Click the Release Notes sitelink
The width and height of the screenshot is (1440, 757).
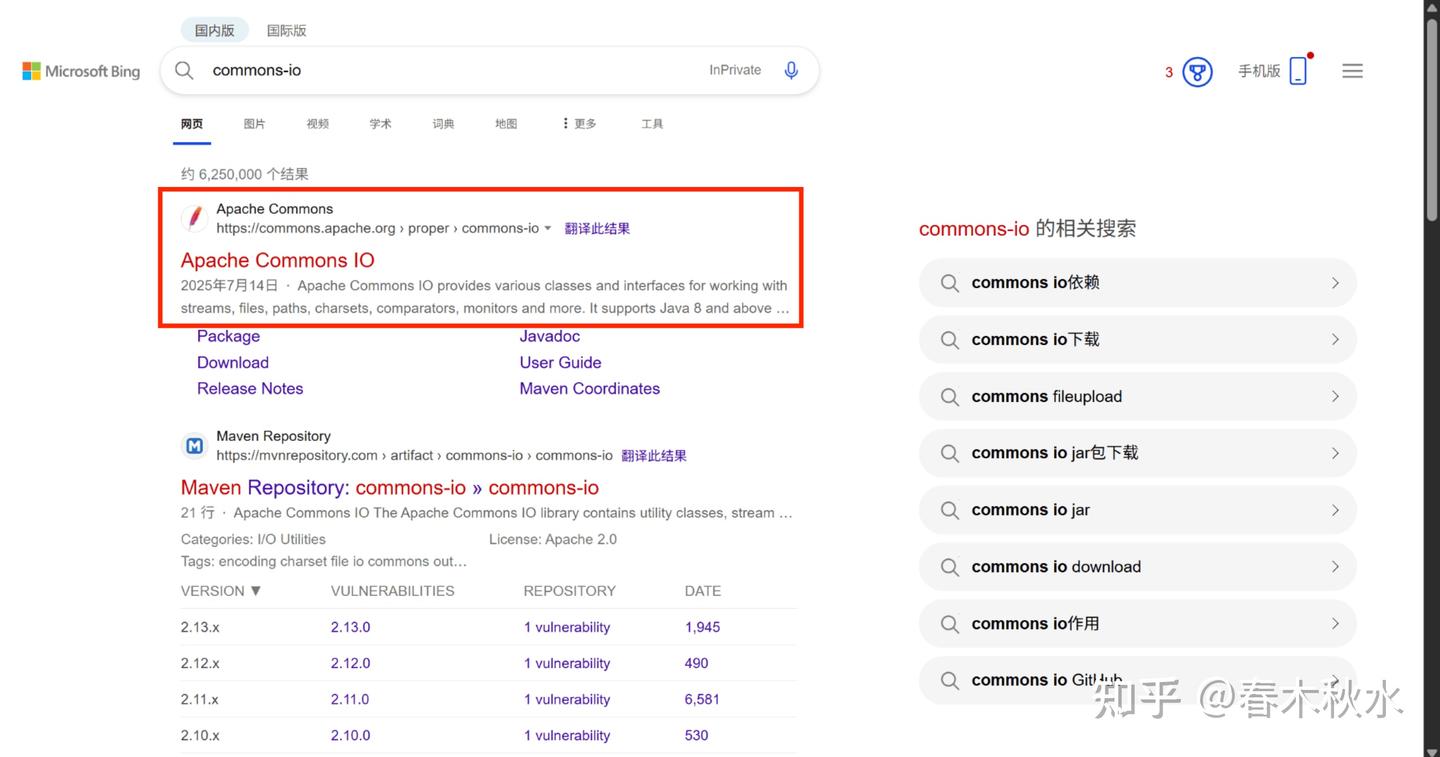coord(250,388)
